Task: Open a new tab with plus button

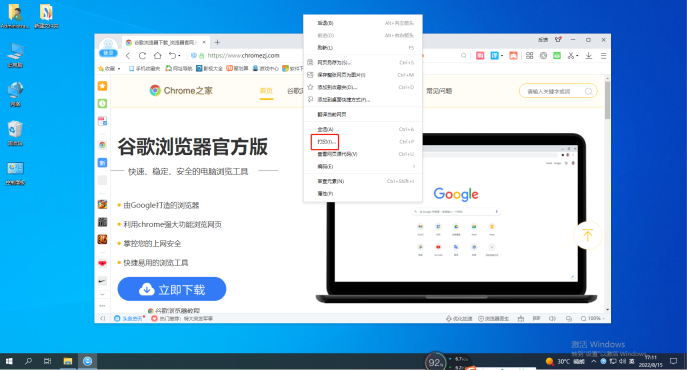Action: click(x=217, y=43)
